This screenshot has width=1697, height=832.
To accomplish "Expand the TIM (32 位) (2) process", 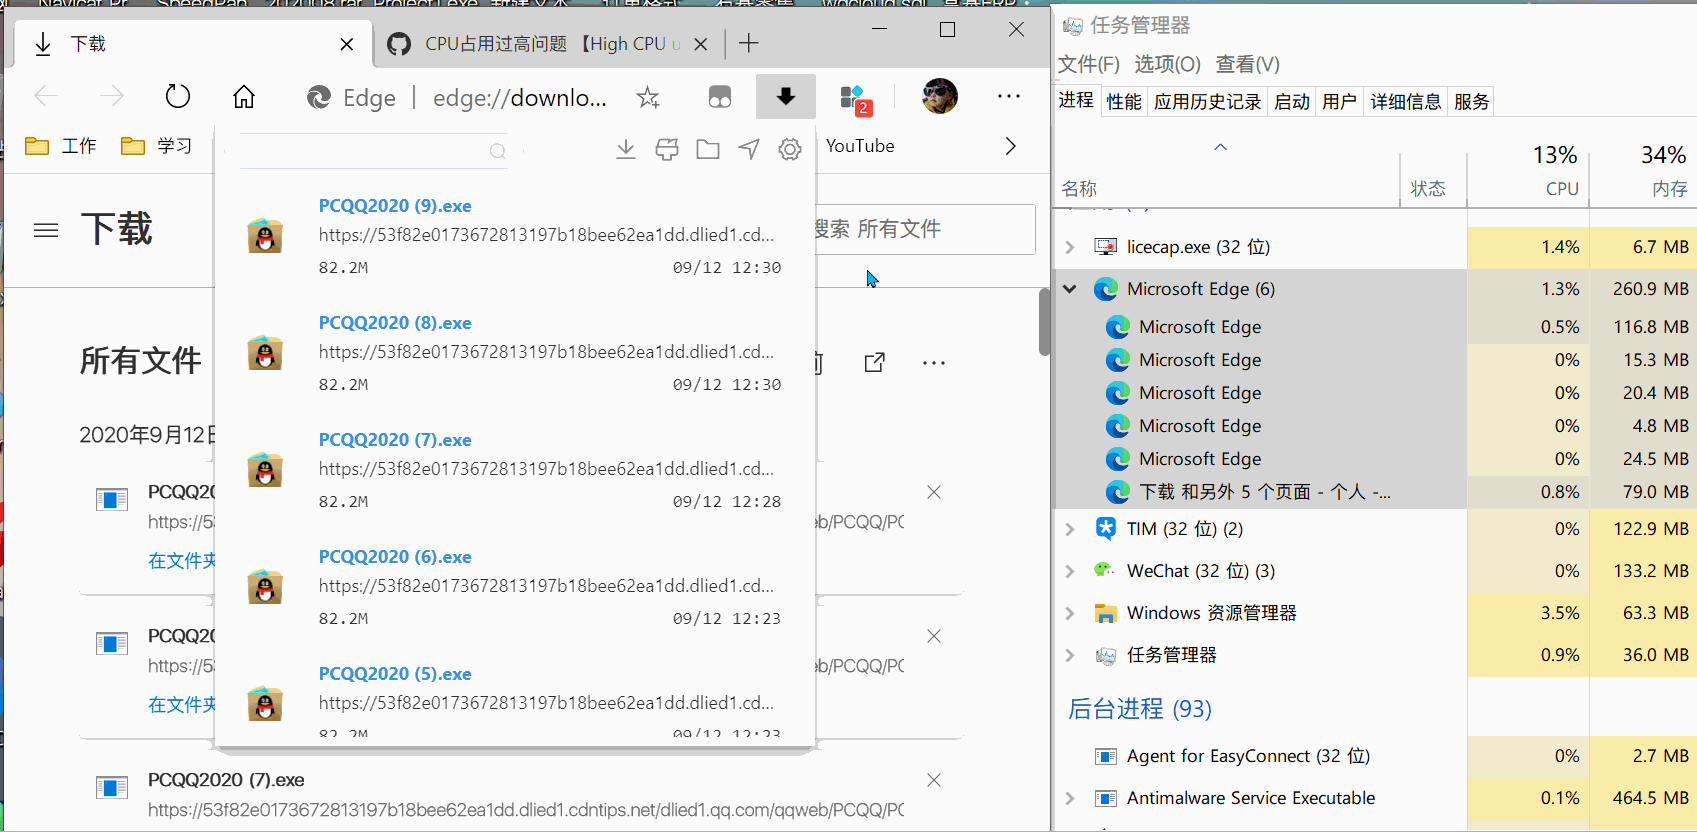I will pos(1070,529).
